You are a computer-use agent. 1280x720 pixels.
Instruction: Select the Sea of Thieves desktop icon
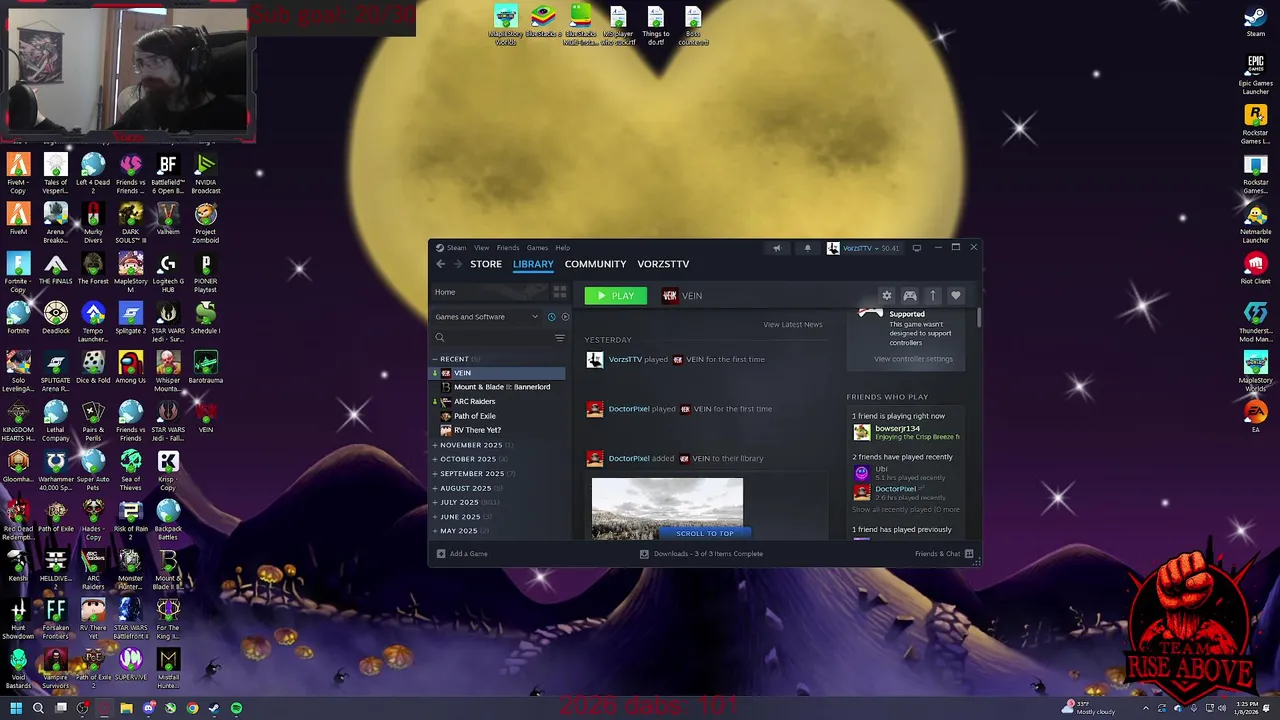130,471
